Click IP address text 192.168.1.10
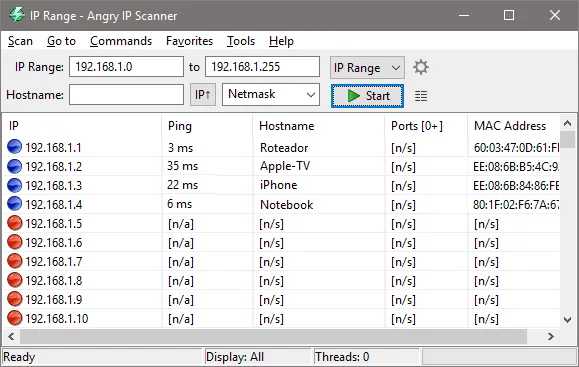 point(57,319)
